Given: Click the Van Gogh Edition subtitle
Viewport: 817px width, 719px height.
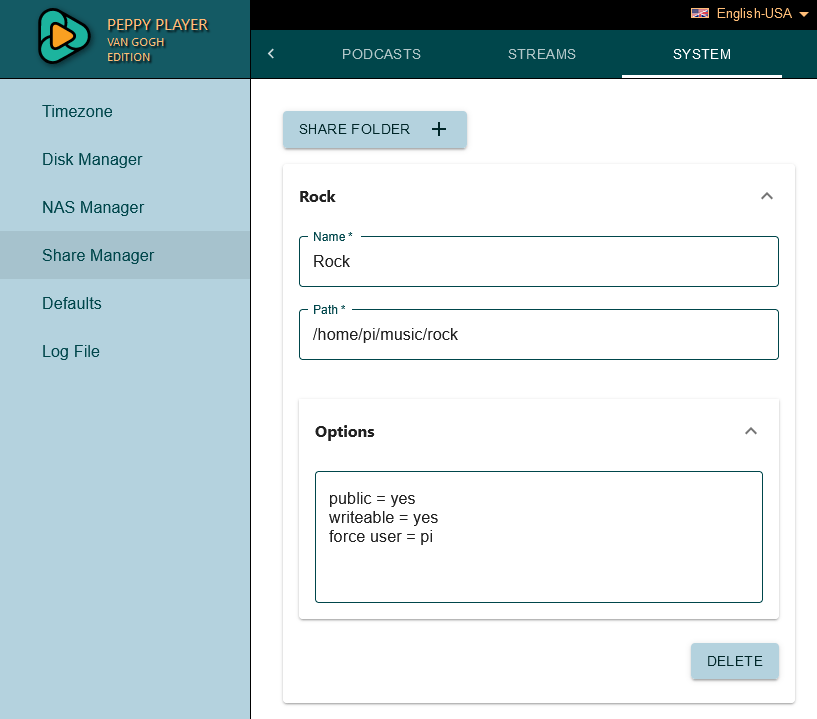Looking at the screenshot, I should tap(136, 49).
